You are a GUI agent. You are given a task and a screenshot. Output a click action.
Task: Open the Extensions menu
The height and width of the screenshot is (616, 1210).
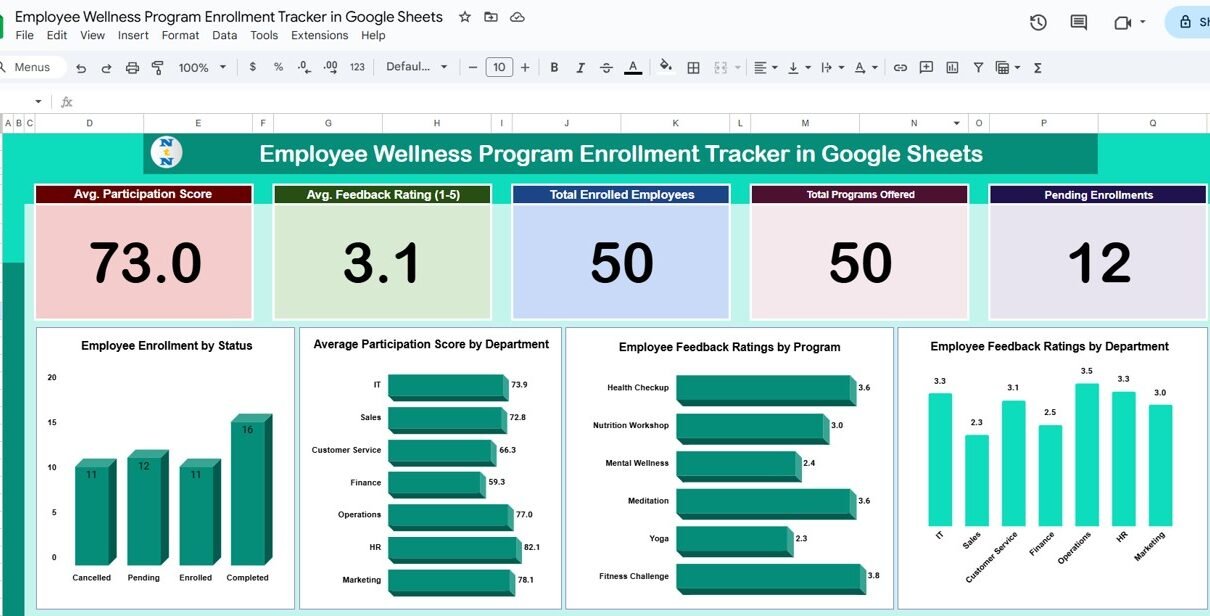tap(319, 35)
